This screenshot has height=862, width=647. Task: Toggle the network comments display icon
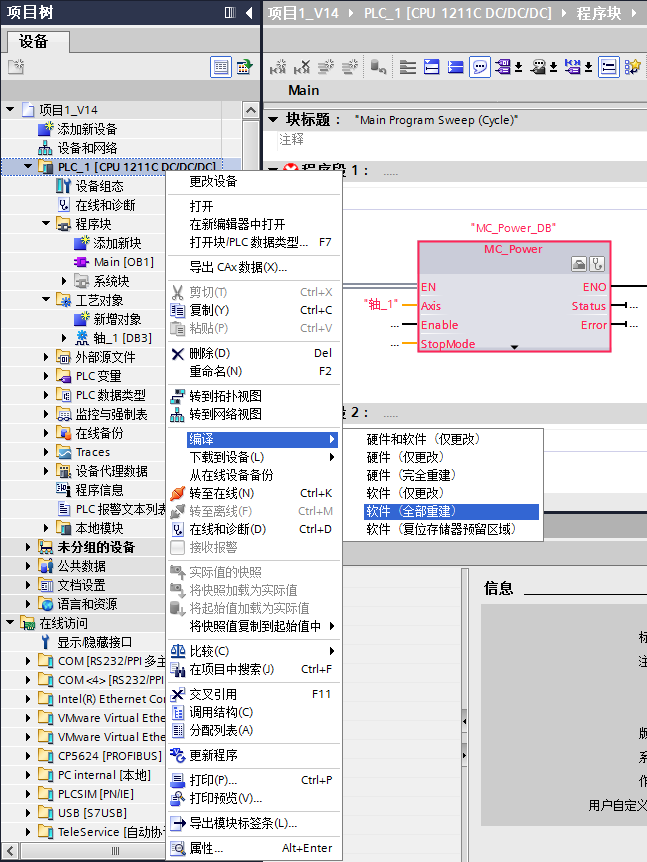[609, 67]
